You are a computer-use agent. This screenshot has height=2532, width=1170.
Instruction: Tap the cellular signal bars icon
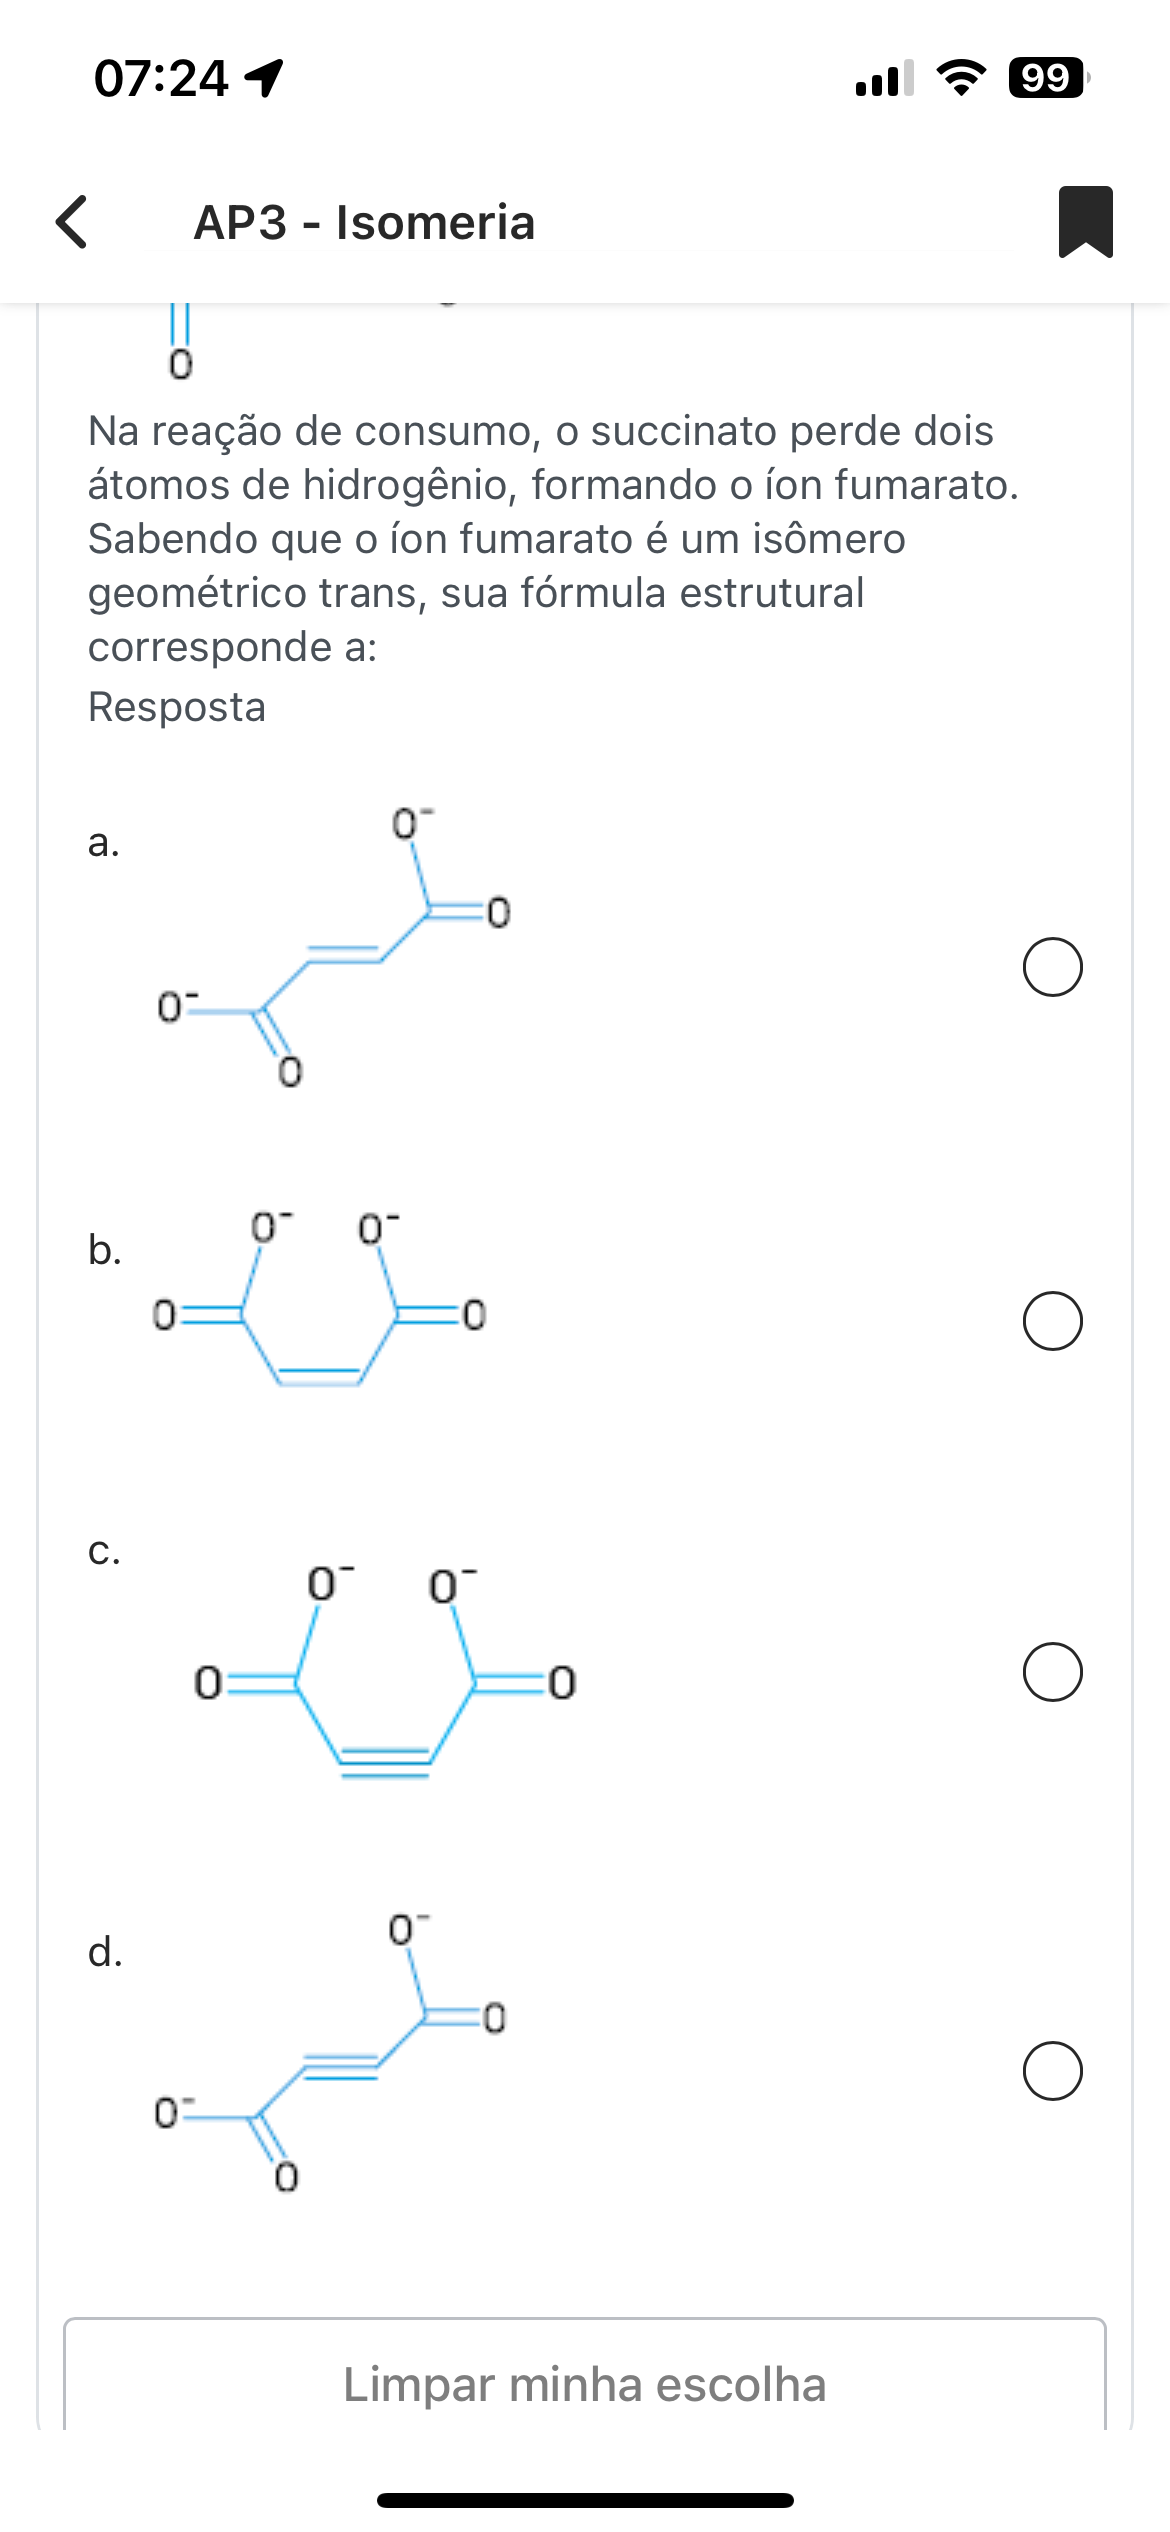point(884,78)
